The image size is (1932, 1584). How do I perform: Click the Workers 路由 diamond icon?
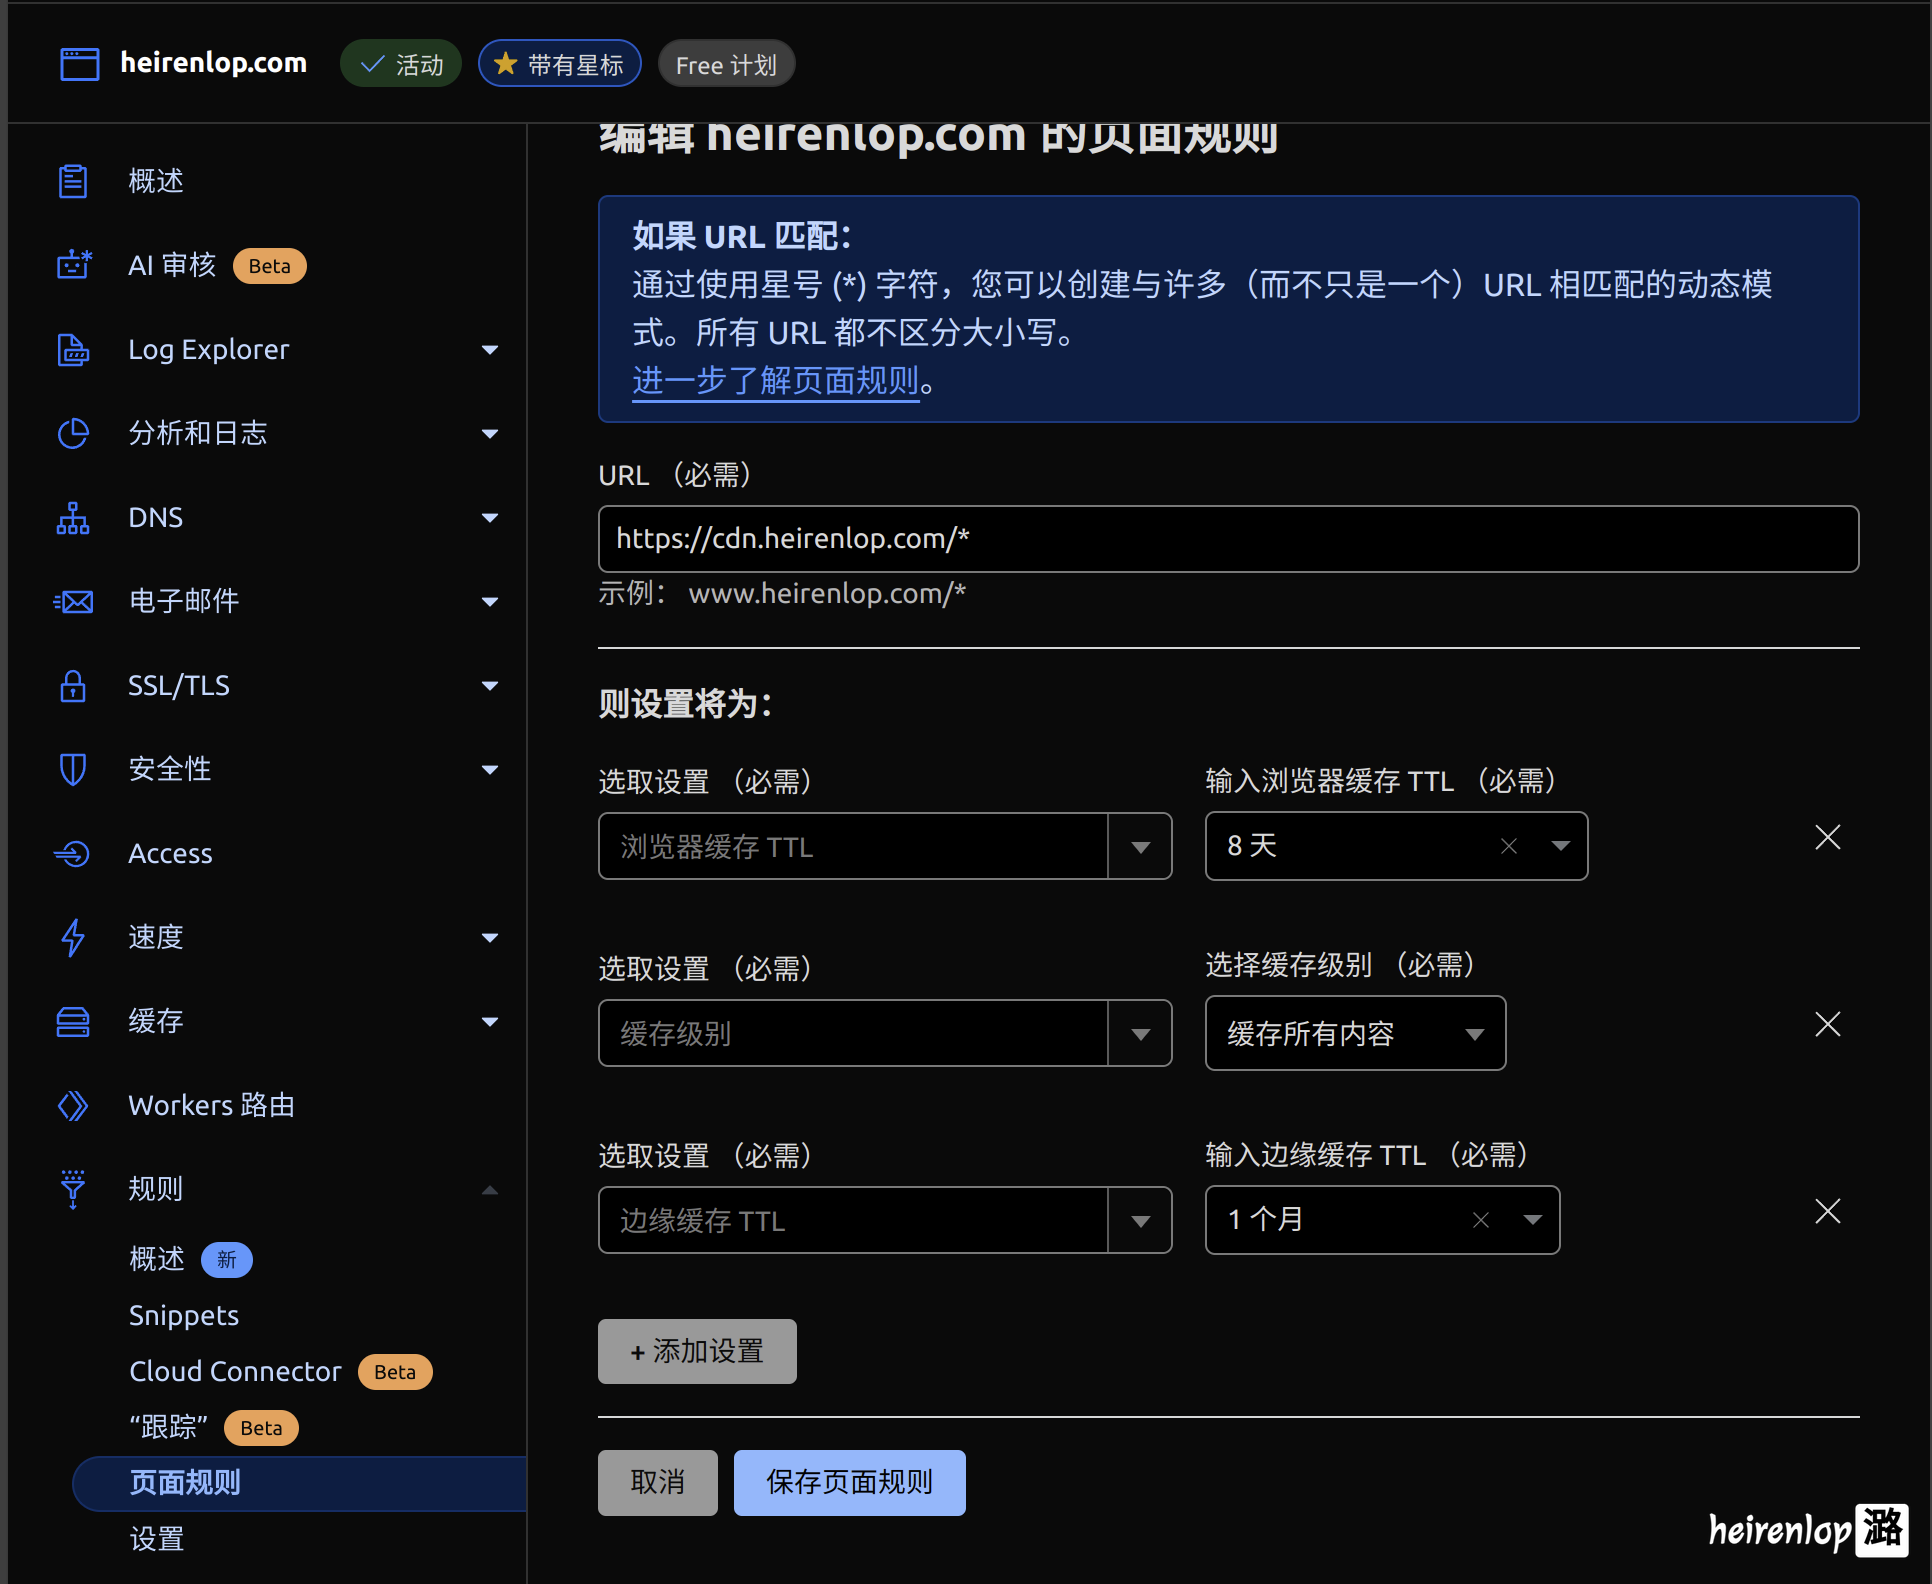tap(73, 1105)
